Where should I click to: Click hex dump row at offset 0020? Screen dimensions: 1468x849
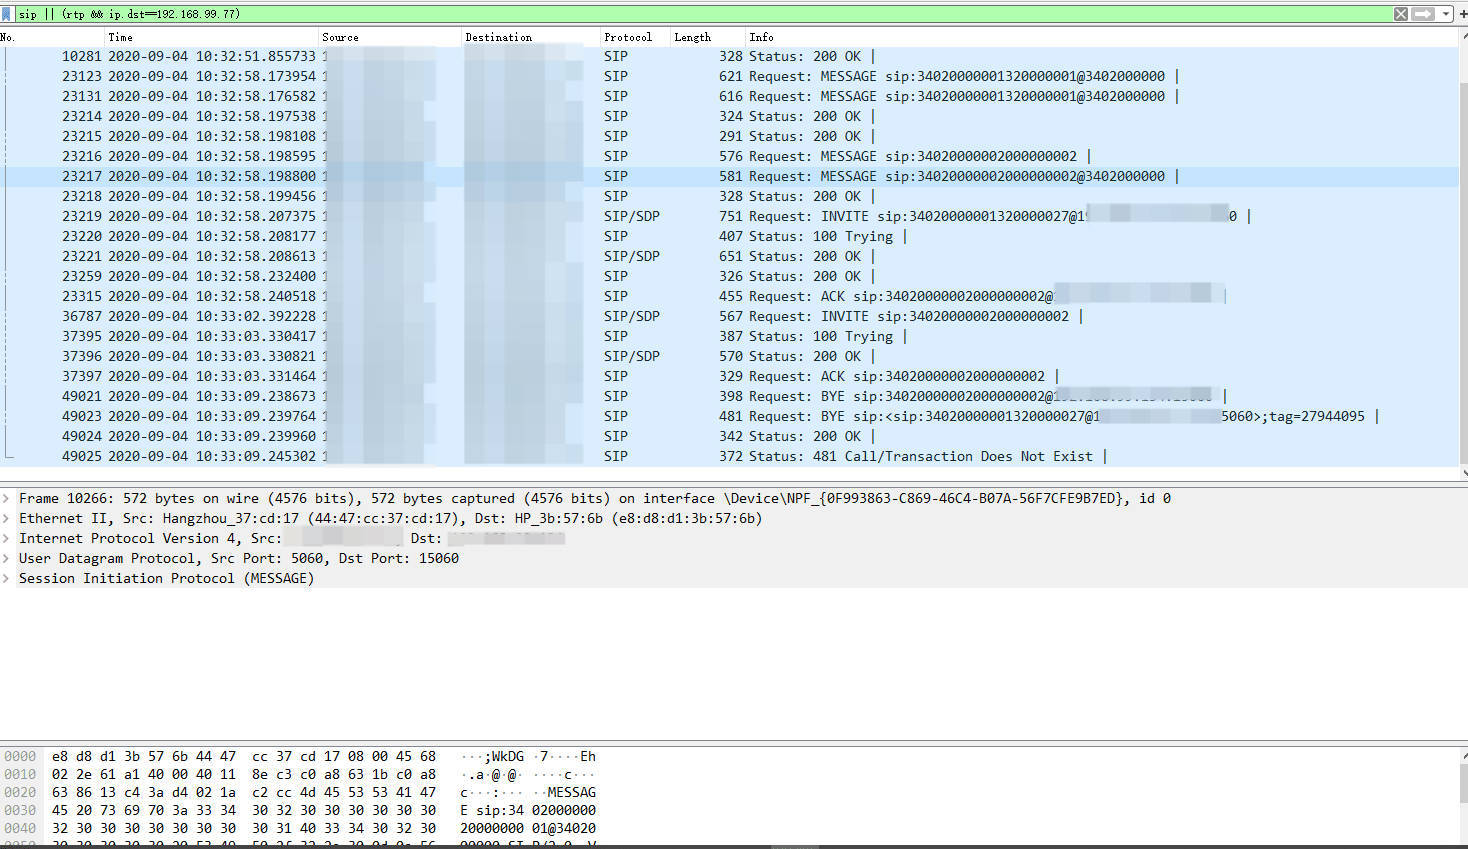click(x=300, y=792)
